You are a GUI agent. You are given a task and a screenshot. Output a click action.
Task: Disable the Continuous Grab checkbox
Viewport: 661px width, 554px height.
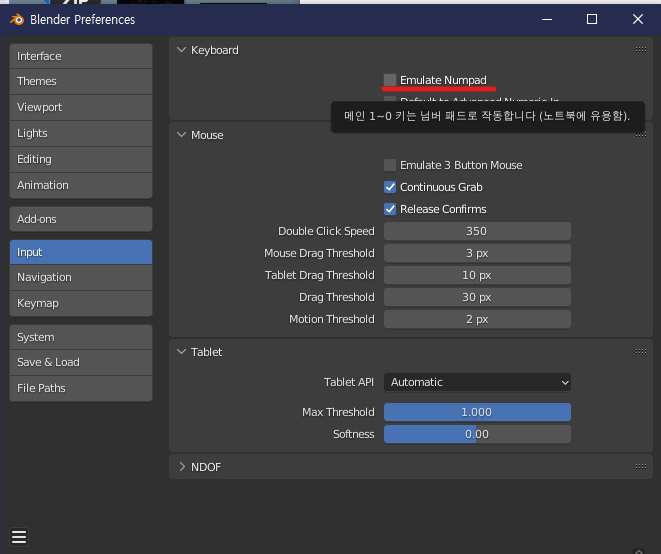[390, 187]
